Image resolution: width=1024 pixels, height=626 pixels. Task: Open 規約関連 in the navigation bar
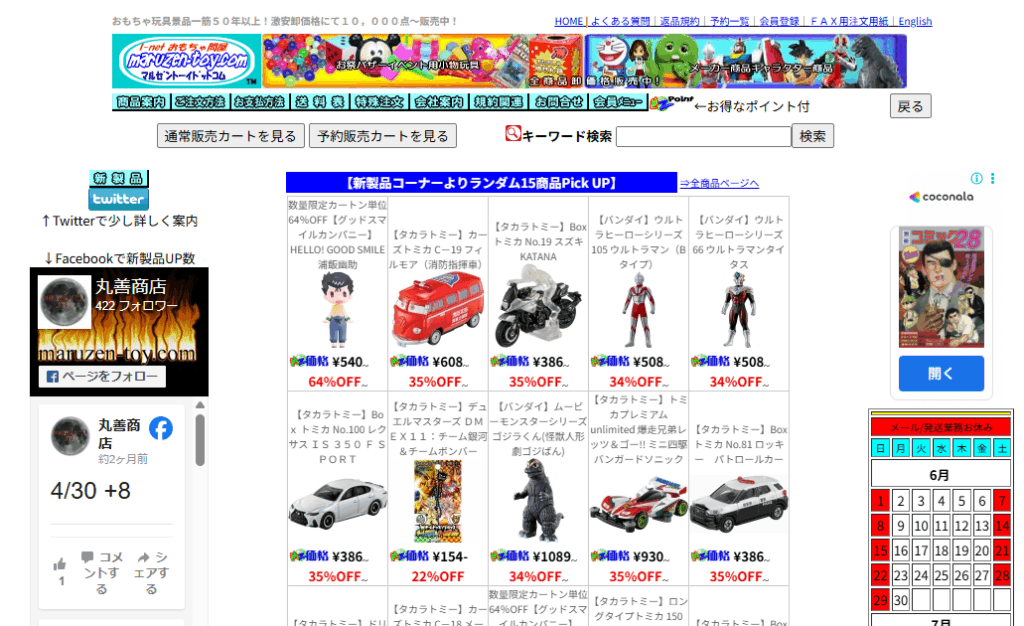[x=498, y=102]
